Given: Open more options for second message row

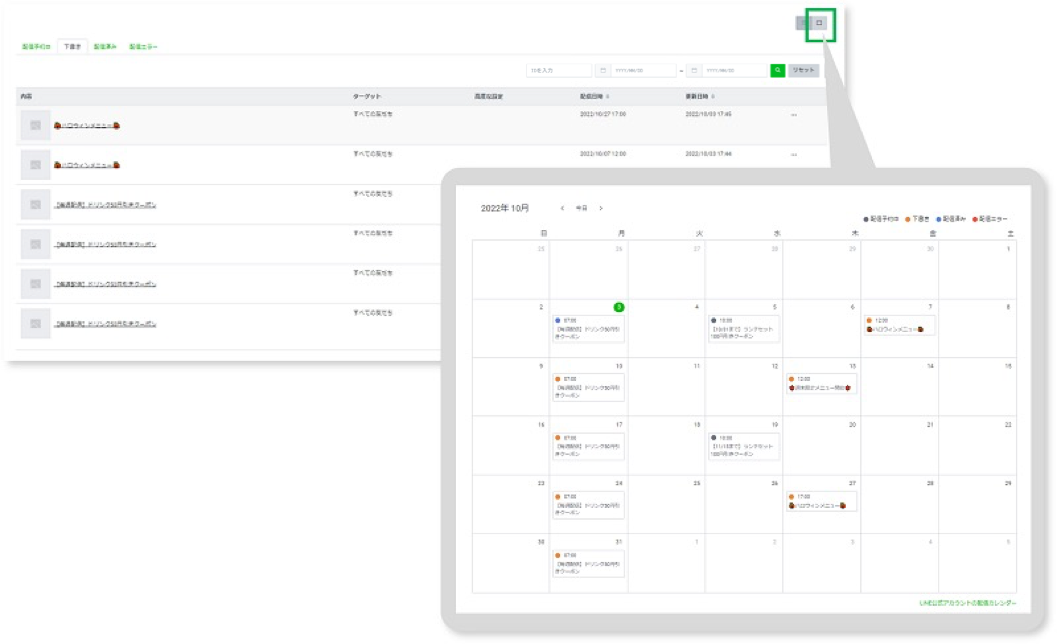Looking at the screenshot, I should pyautogui.click(x=794, y=155).
